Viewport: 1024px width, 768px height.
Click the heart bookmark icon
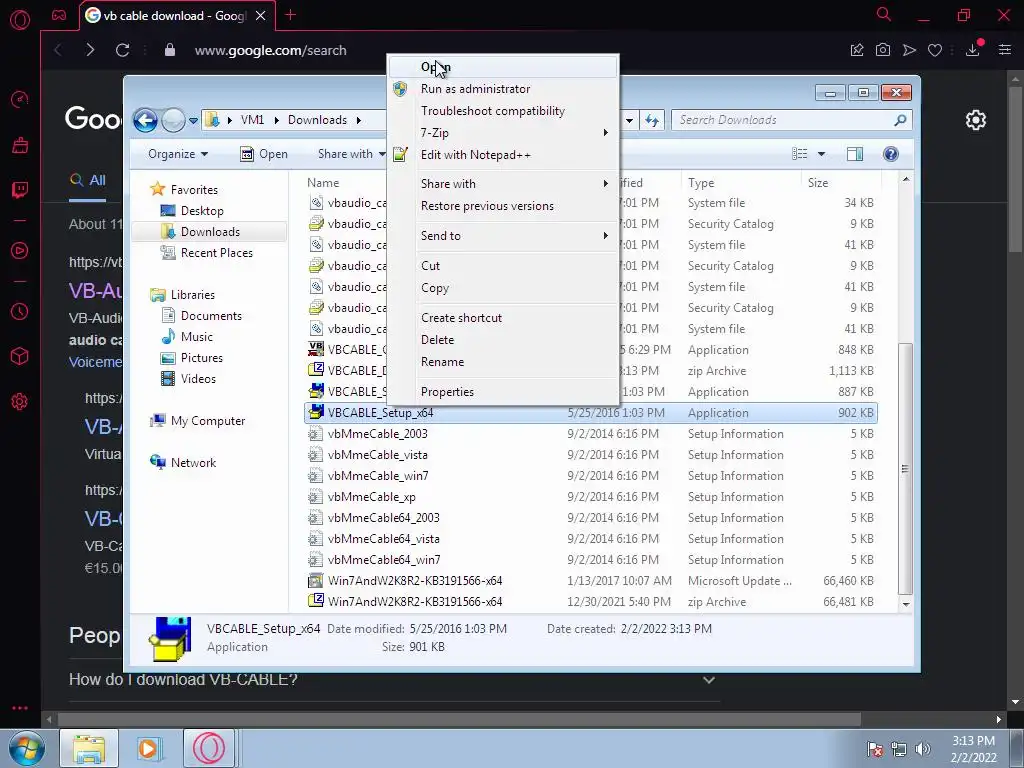tap(935, 50)
